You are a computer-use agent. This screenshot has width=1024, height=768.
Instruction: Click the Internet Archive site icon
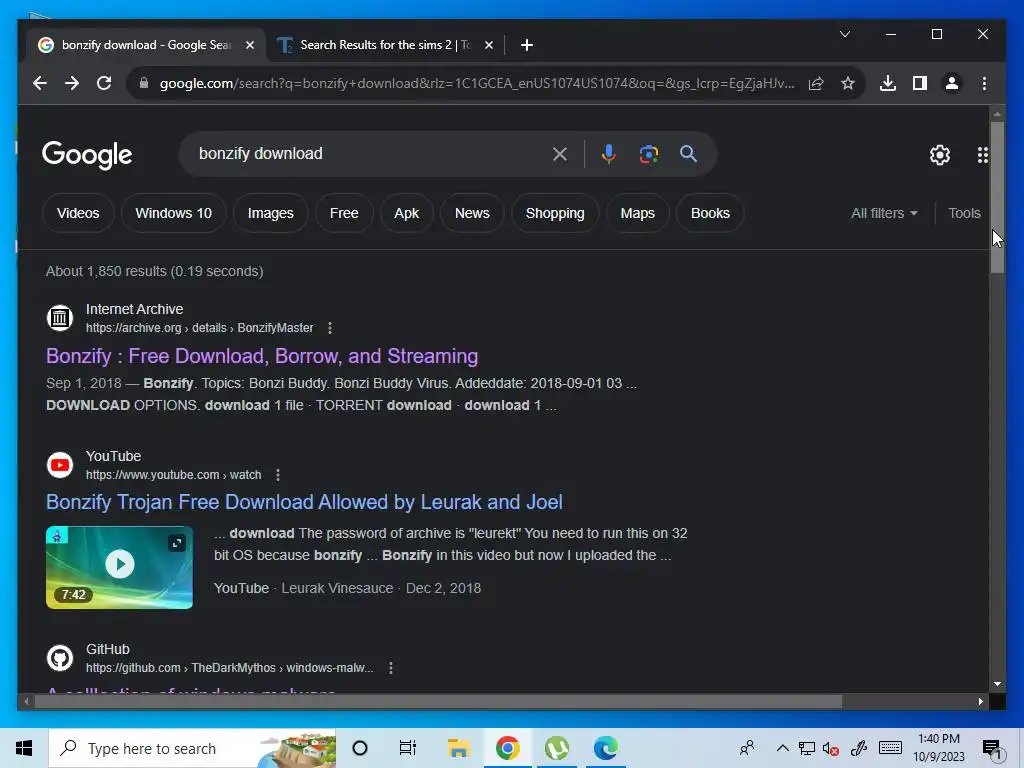(x=59, y=318)
